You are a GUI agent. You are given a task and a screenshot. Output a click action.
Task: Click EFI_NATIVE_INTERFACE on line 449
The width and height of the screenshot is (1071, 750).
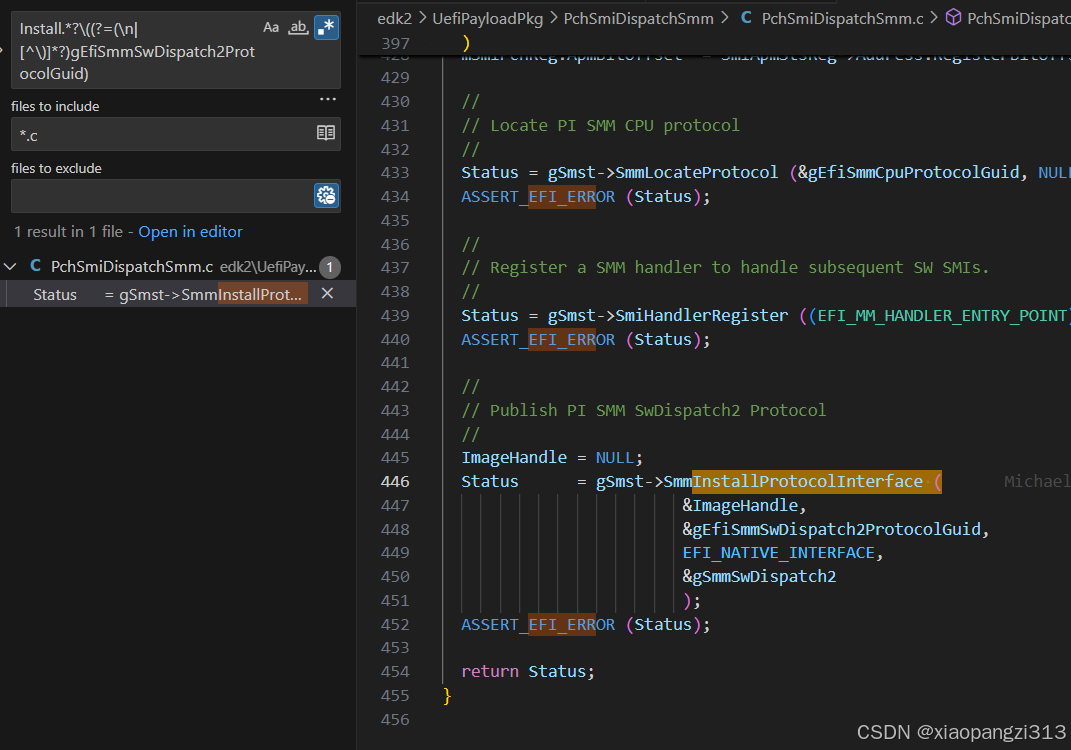(x=778, y=553)
